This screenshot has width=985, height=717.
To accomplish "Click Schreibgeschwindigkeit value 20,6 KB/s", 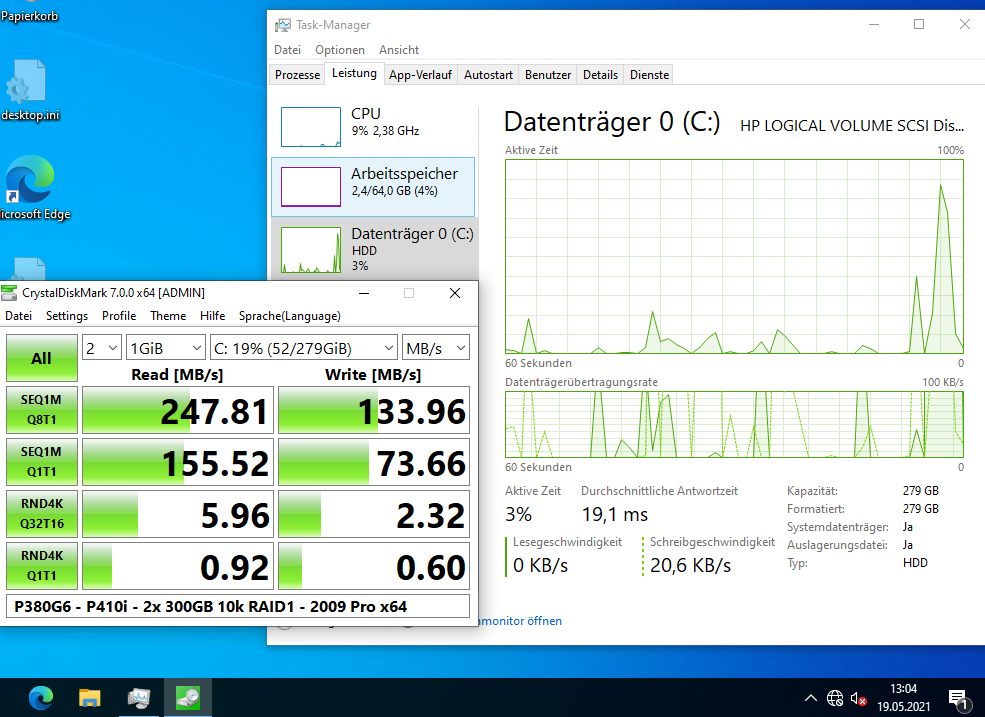I will [x=690, y=566].
